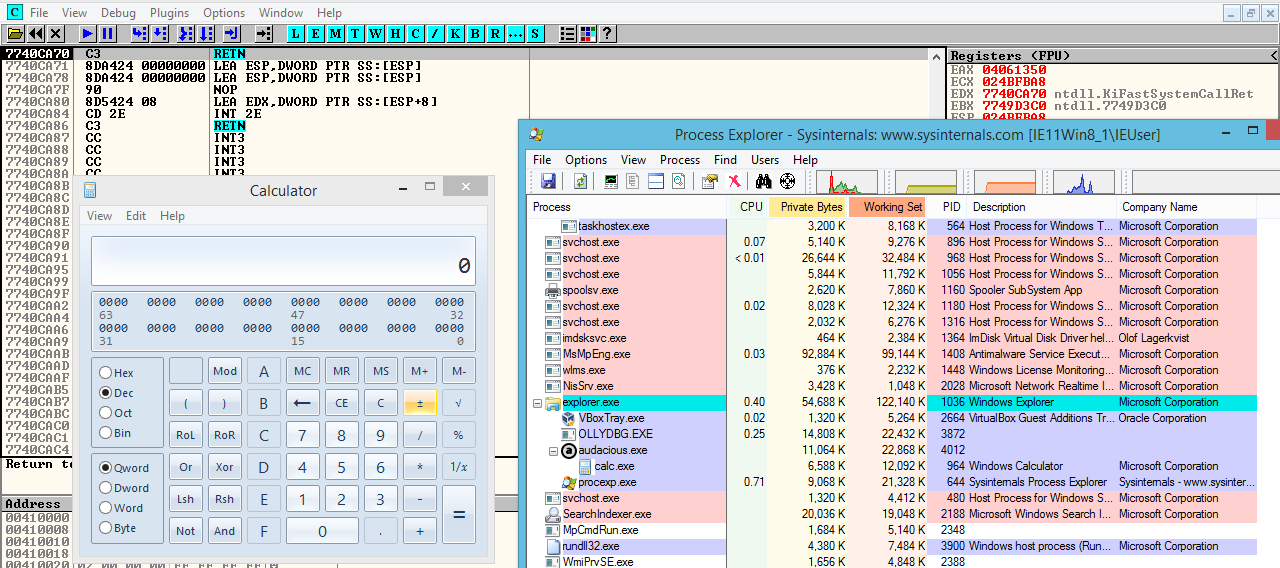Viewport: 1280px width, 568px height.
Task: Show Call stack with K button
Action: [456, 34]
